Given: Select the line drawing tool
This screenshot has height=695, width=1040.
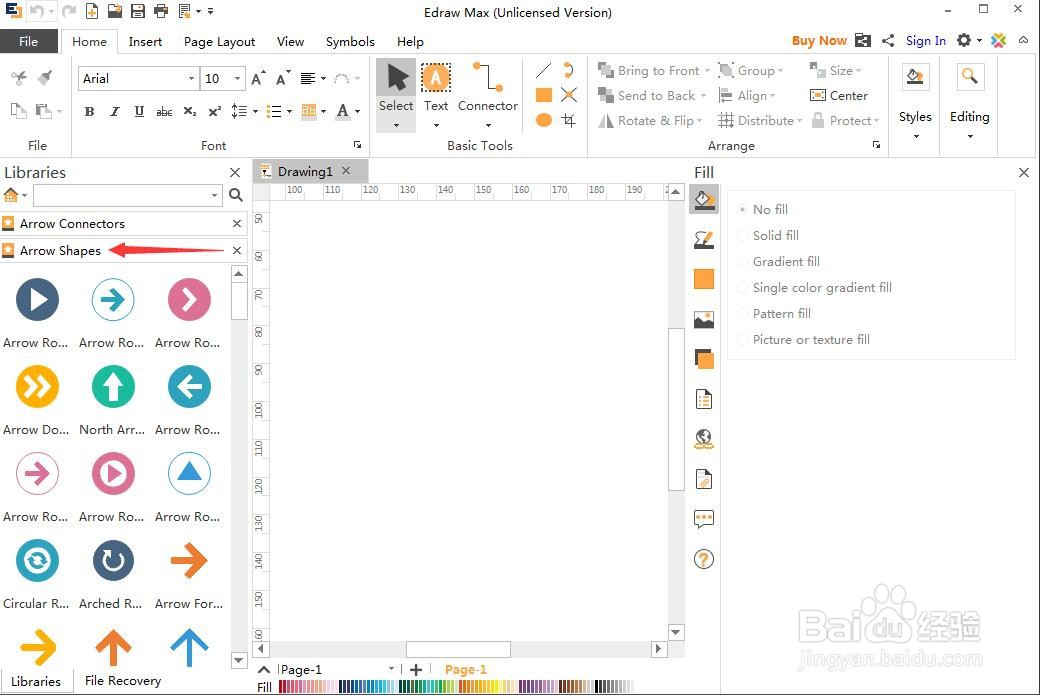Looking at the screenshot, I should [543, 70].
